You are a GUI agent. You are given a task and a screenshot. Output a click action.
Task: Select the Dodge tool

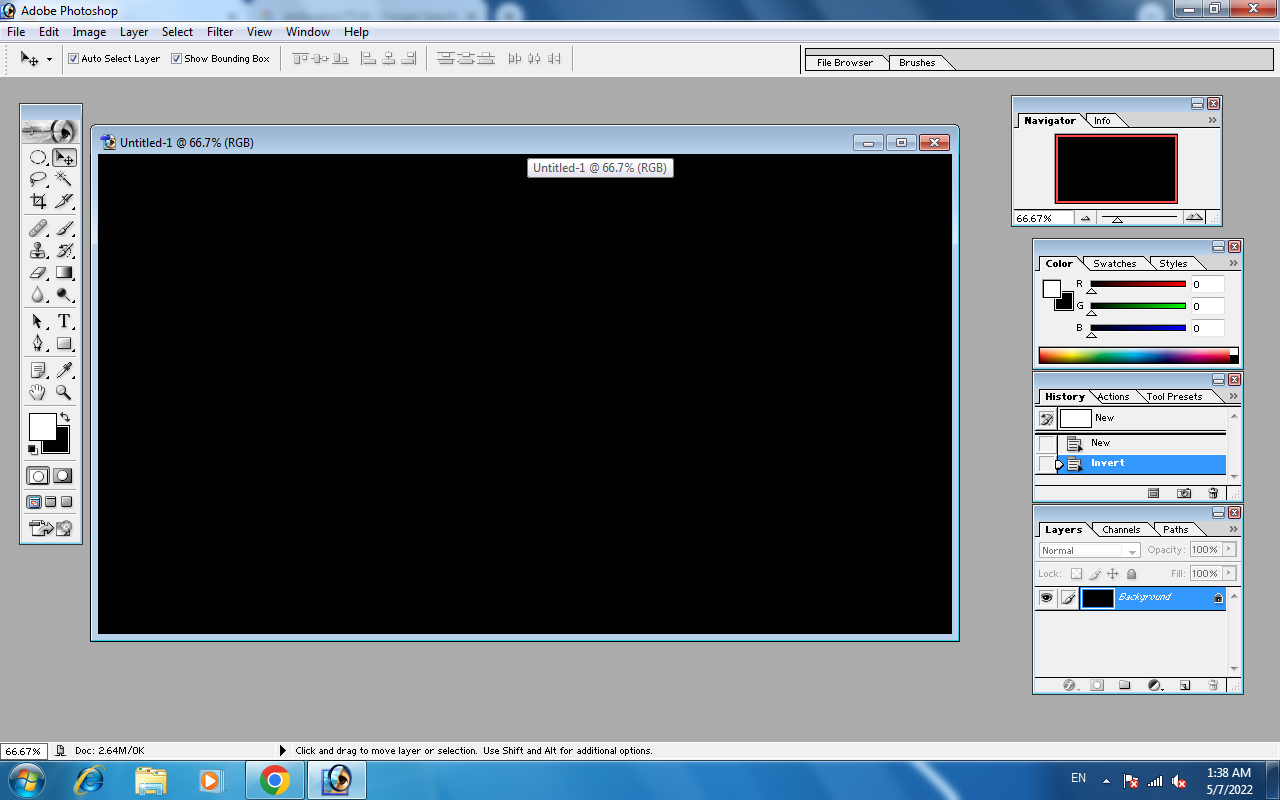64,294
